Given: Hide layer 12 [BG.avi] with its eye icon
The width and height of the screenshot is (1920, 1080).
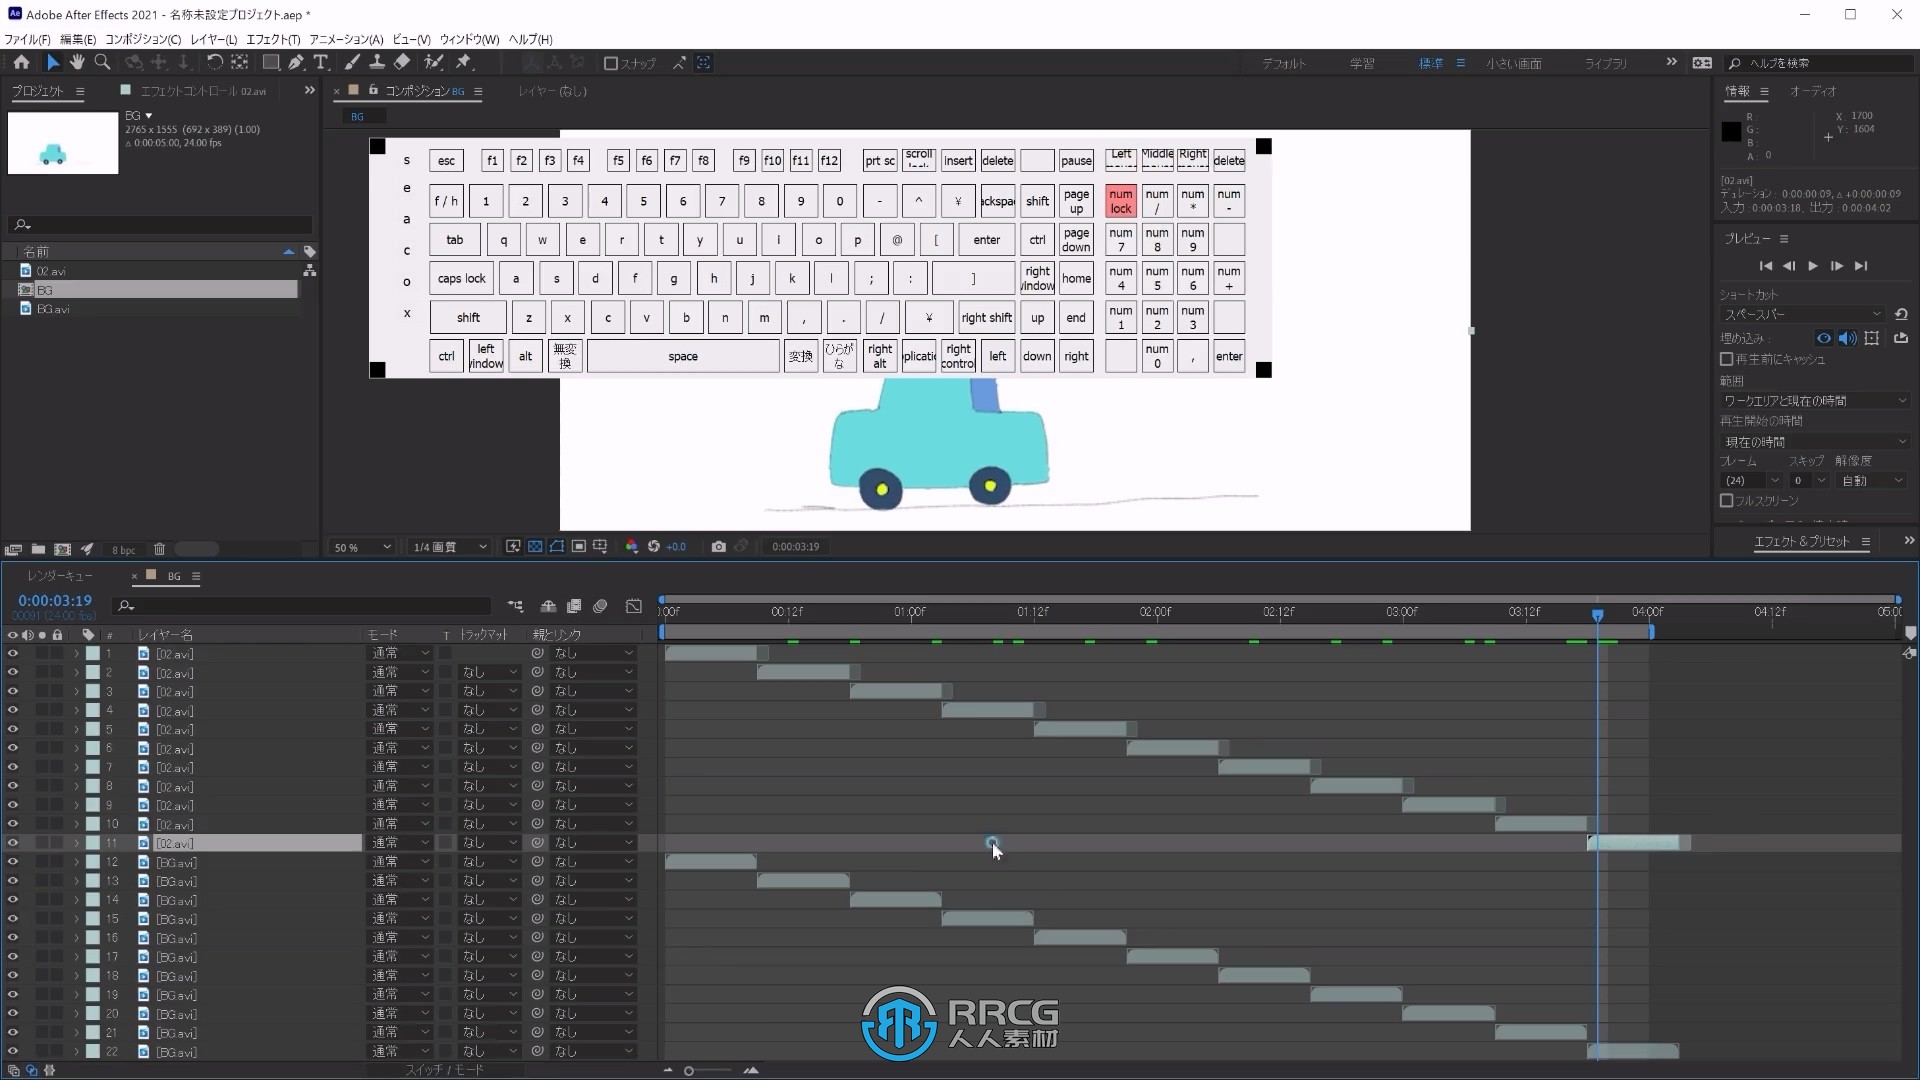Looking at the screenshot, I should (13, 862).
